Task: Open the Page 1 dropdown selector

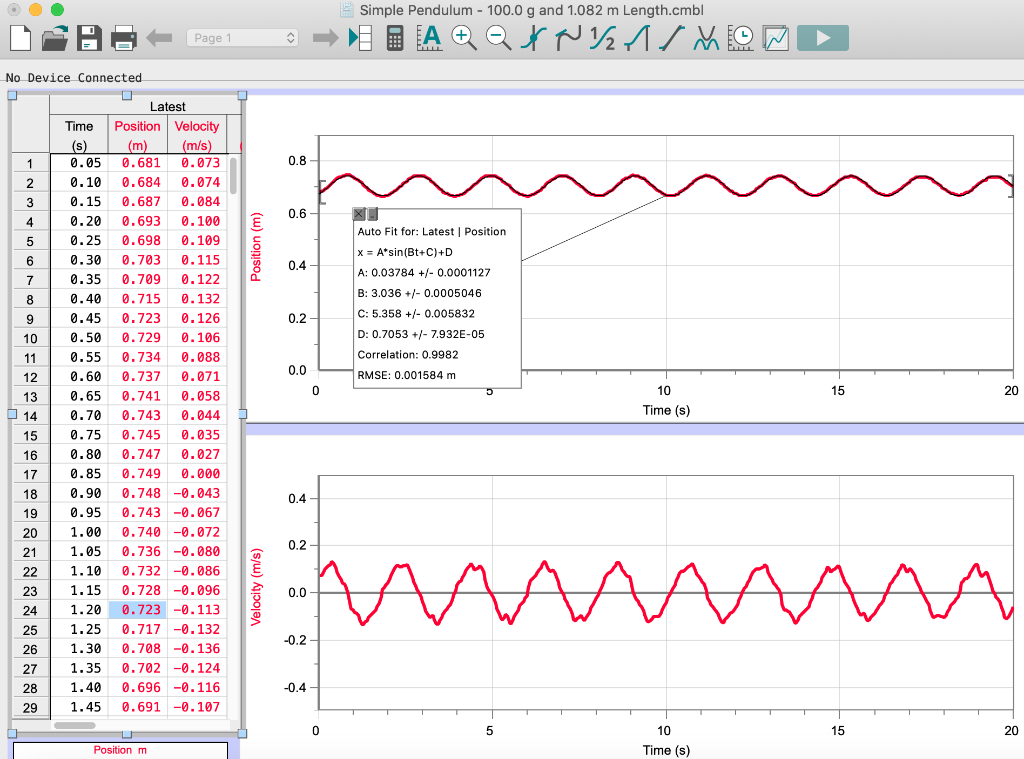Action: pyautogui.click(x=242, y=38)
